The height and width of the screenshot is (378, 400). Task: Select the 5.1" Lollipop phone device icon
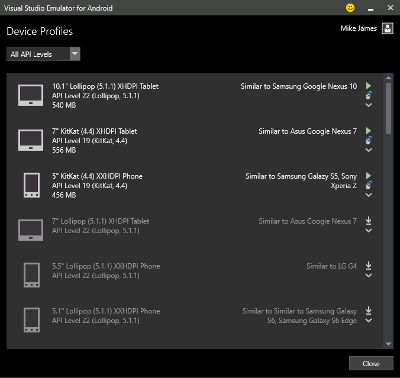32,320
